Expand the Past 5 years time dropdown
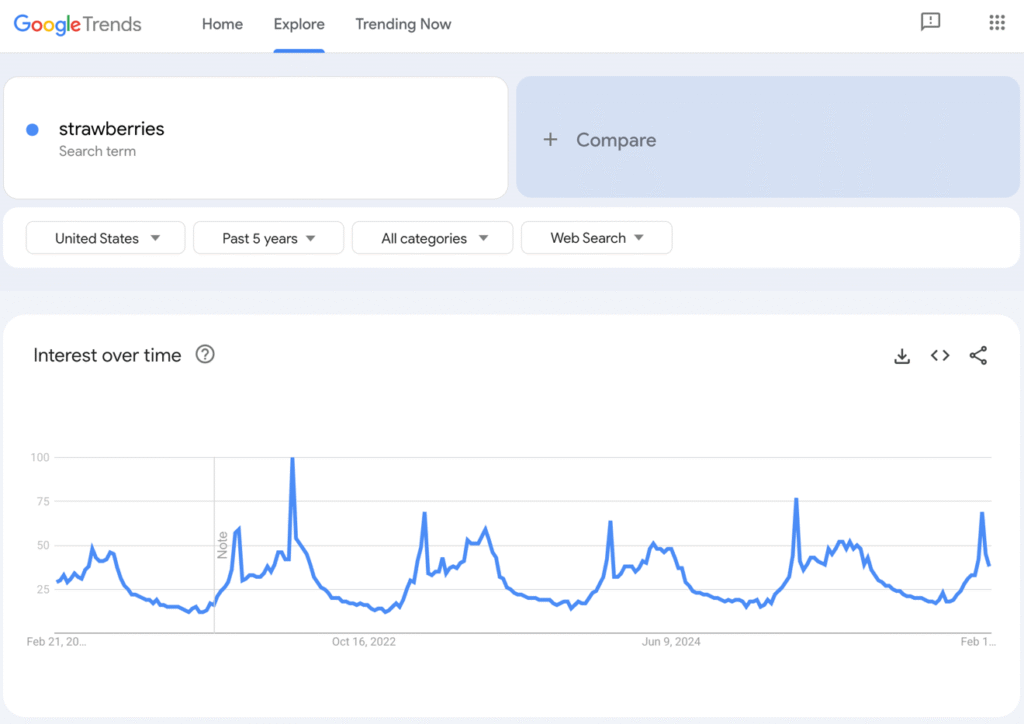Screen dimensions: 1024x724 [268, 238]
